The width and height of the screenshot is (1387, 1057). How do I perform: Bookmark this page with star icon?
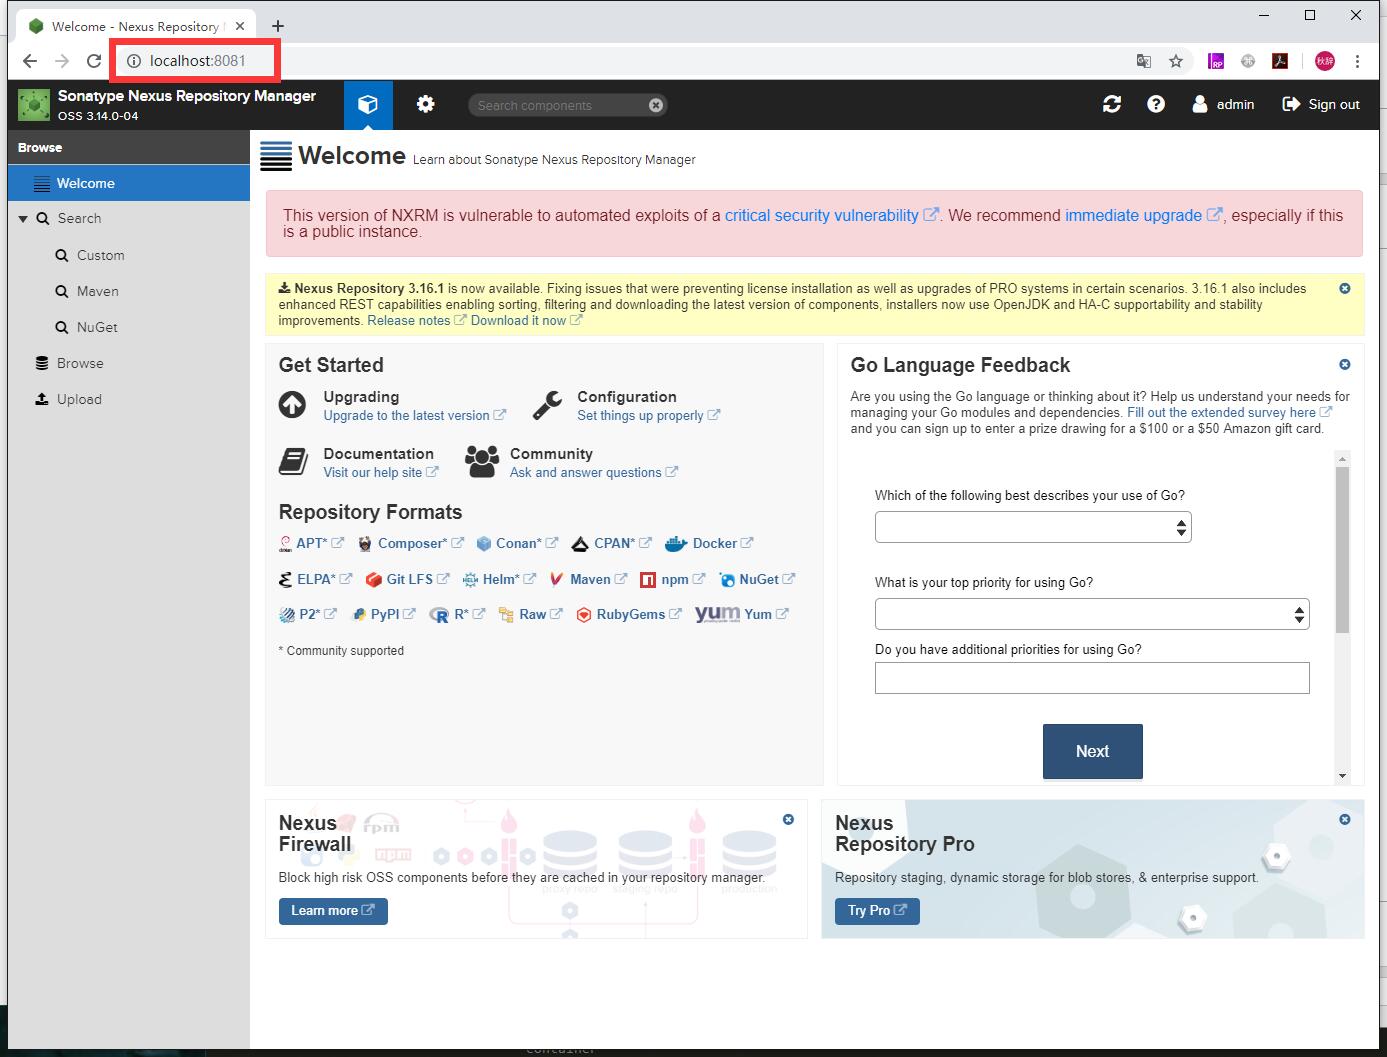point(1176,61)
